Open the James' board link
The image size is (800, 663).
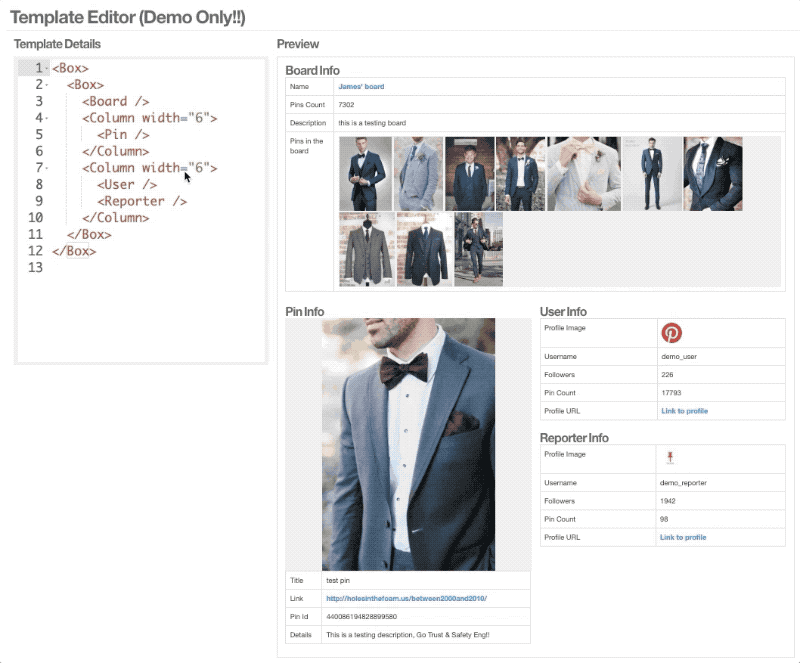click(361, 87)
